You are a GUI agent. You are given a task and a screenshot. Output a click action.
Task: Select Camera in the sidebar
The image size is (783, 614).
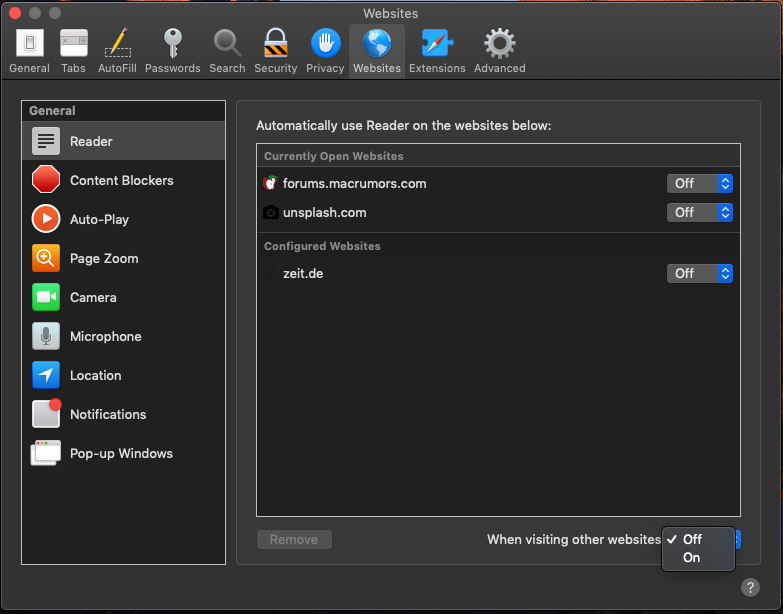click(x=123, y=297)
